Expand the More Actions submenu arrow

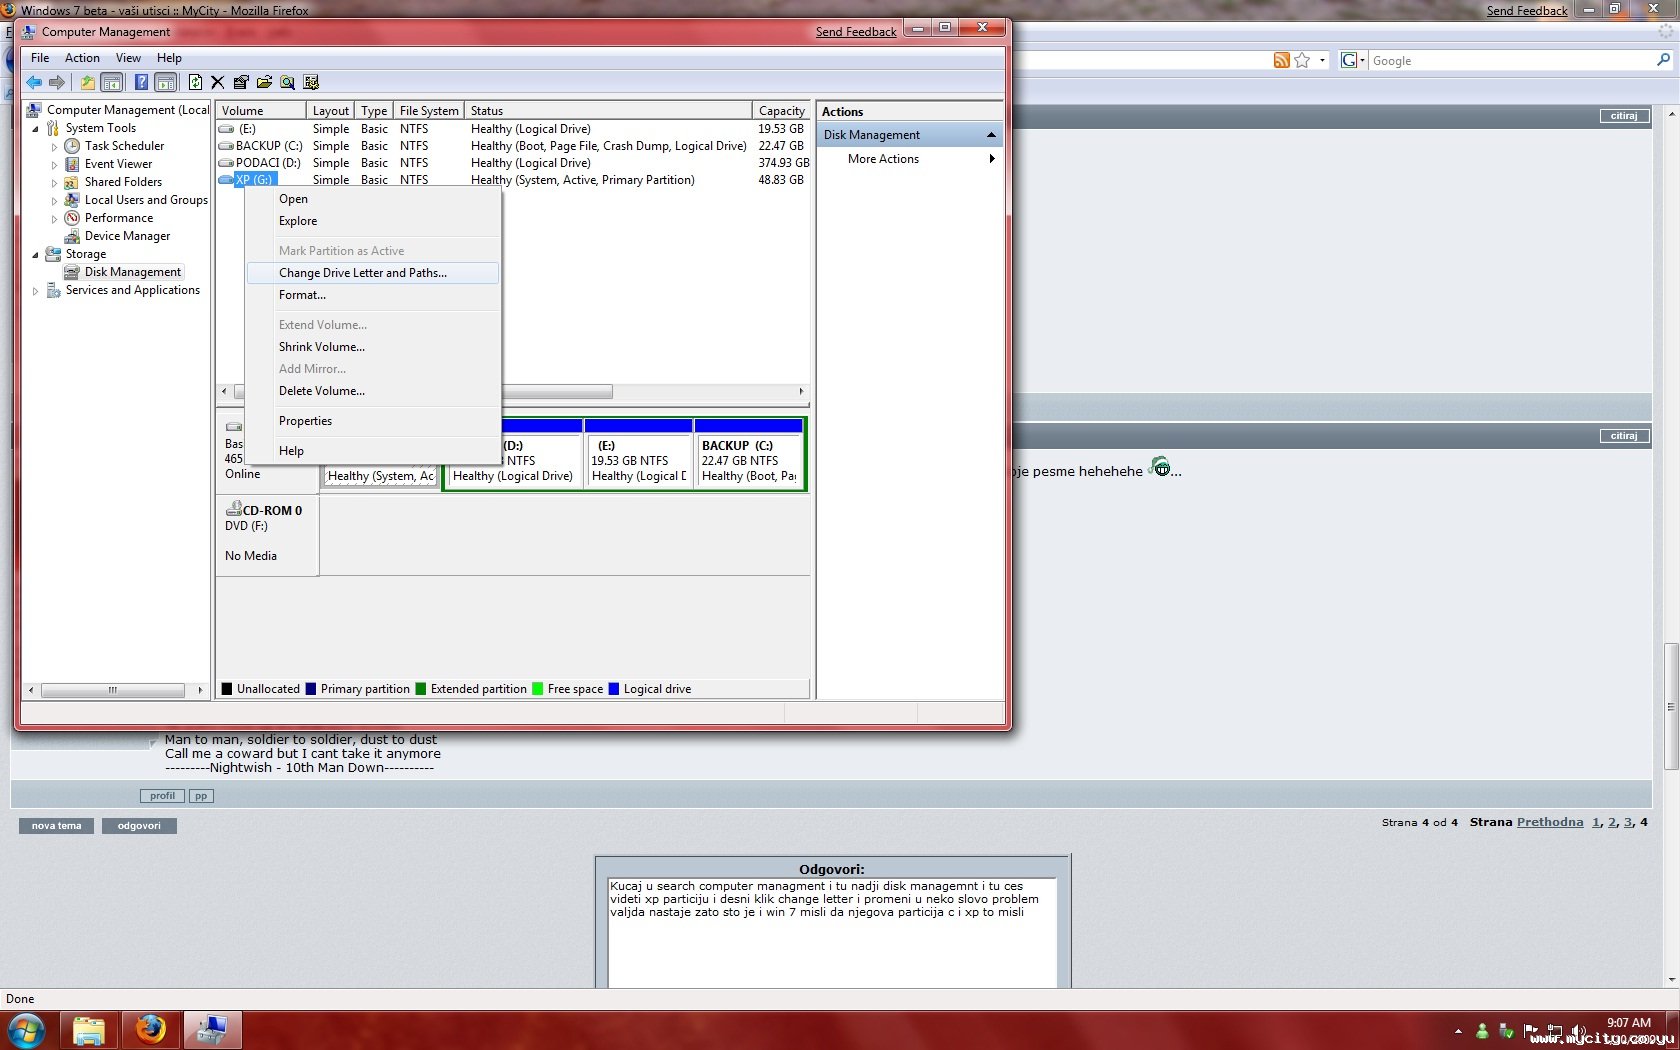(991, 159)
